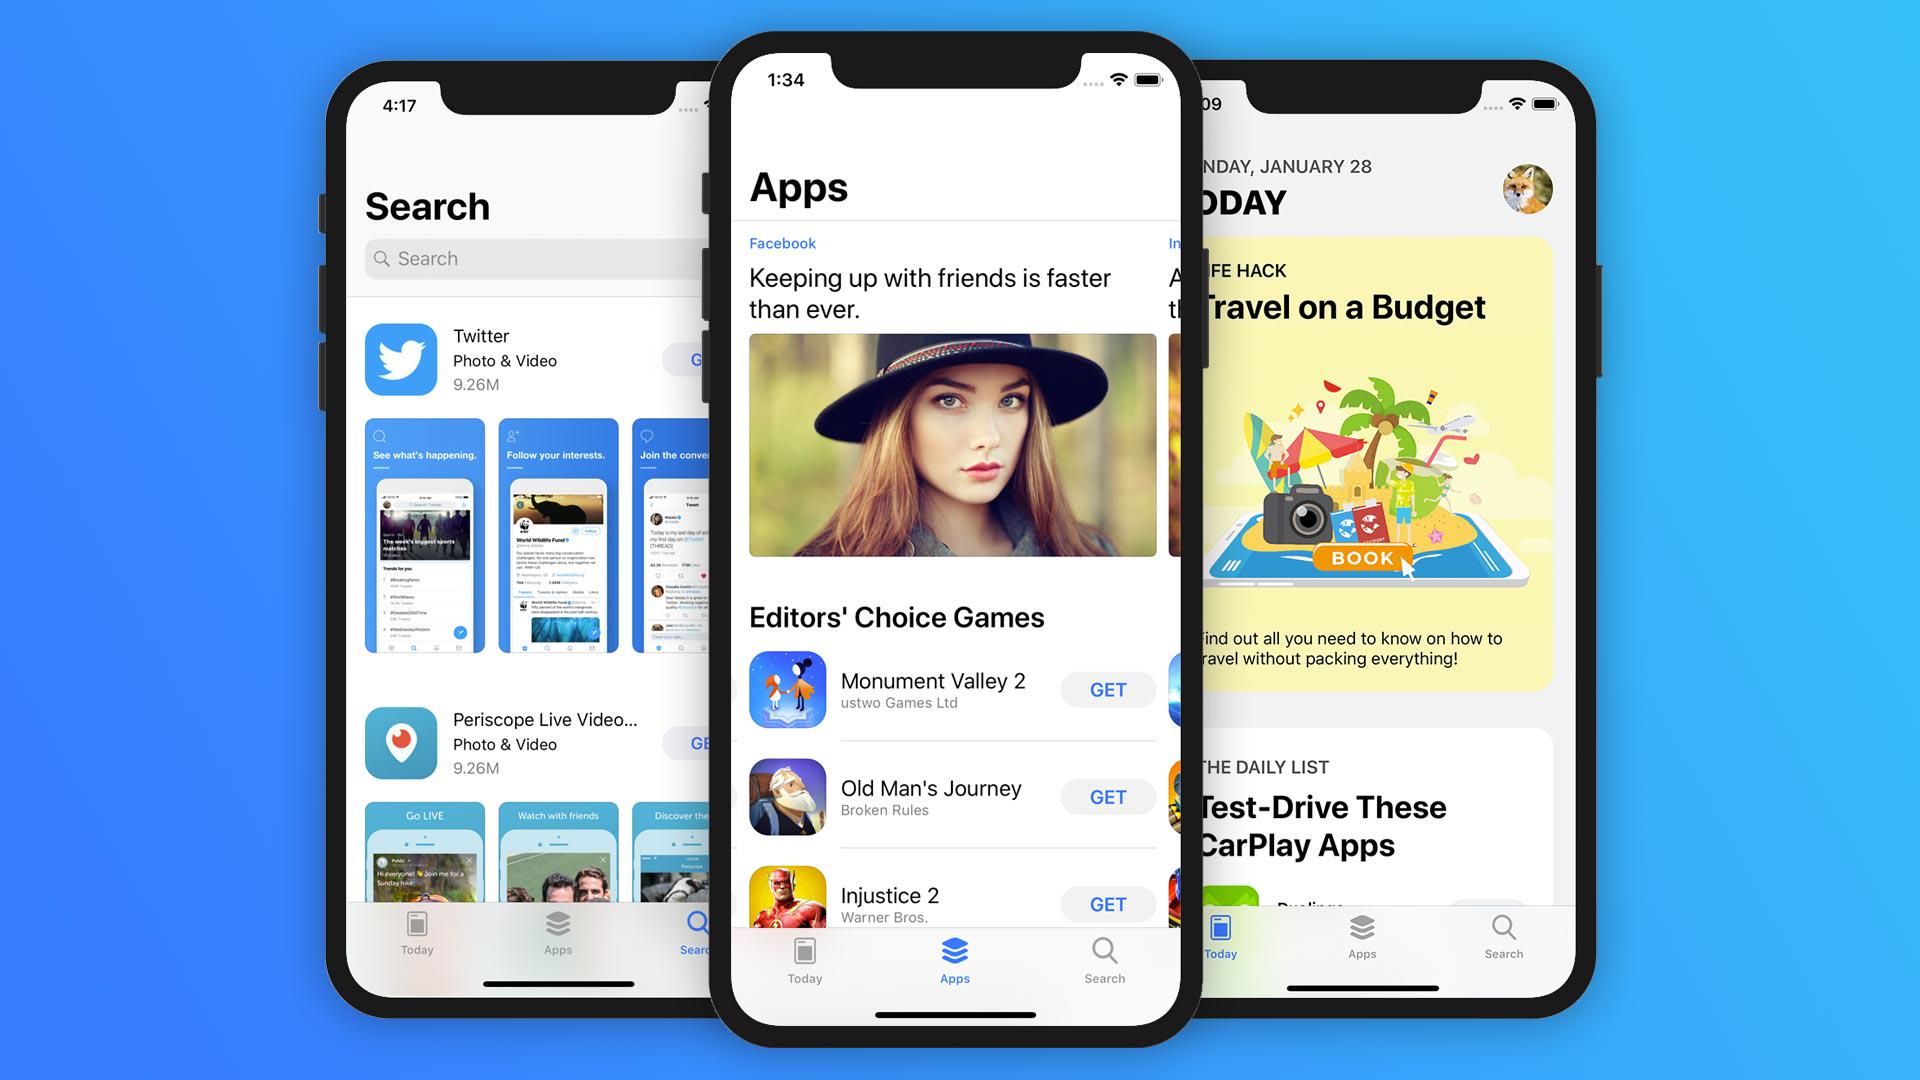This screenshot has height=1080, width=1920.
Task: Tap GET button for Monument Valley 2
Action: 1110,686
